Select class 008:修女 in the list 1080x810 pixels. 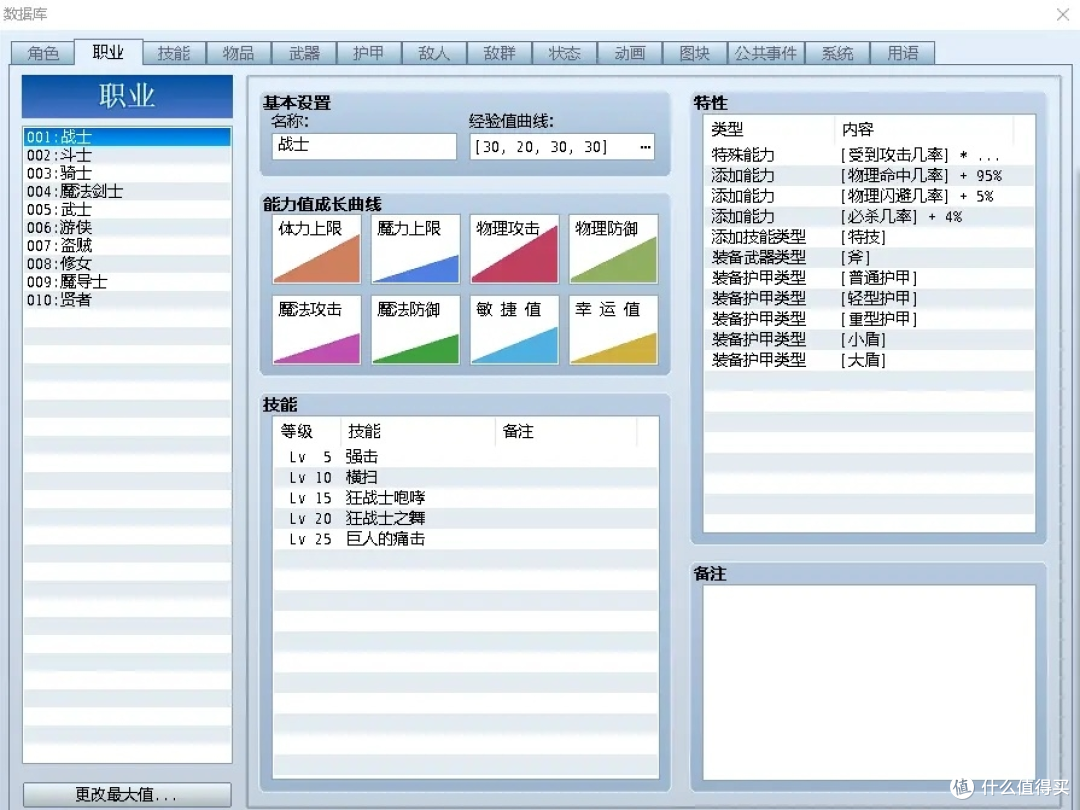(x=127, y=263)
